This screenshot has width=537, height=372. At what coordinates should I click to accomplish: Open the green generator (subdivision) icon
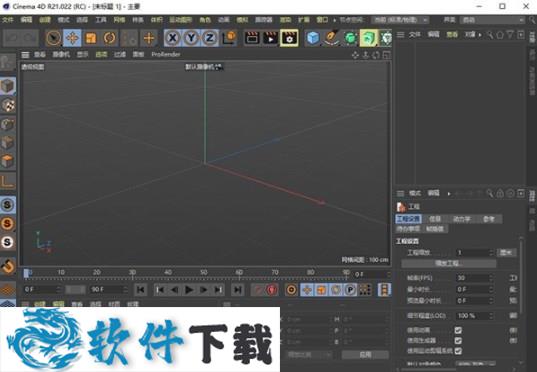coord(350,38)
